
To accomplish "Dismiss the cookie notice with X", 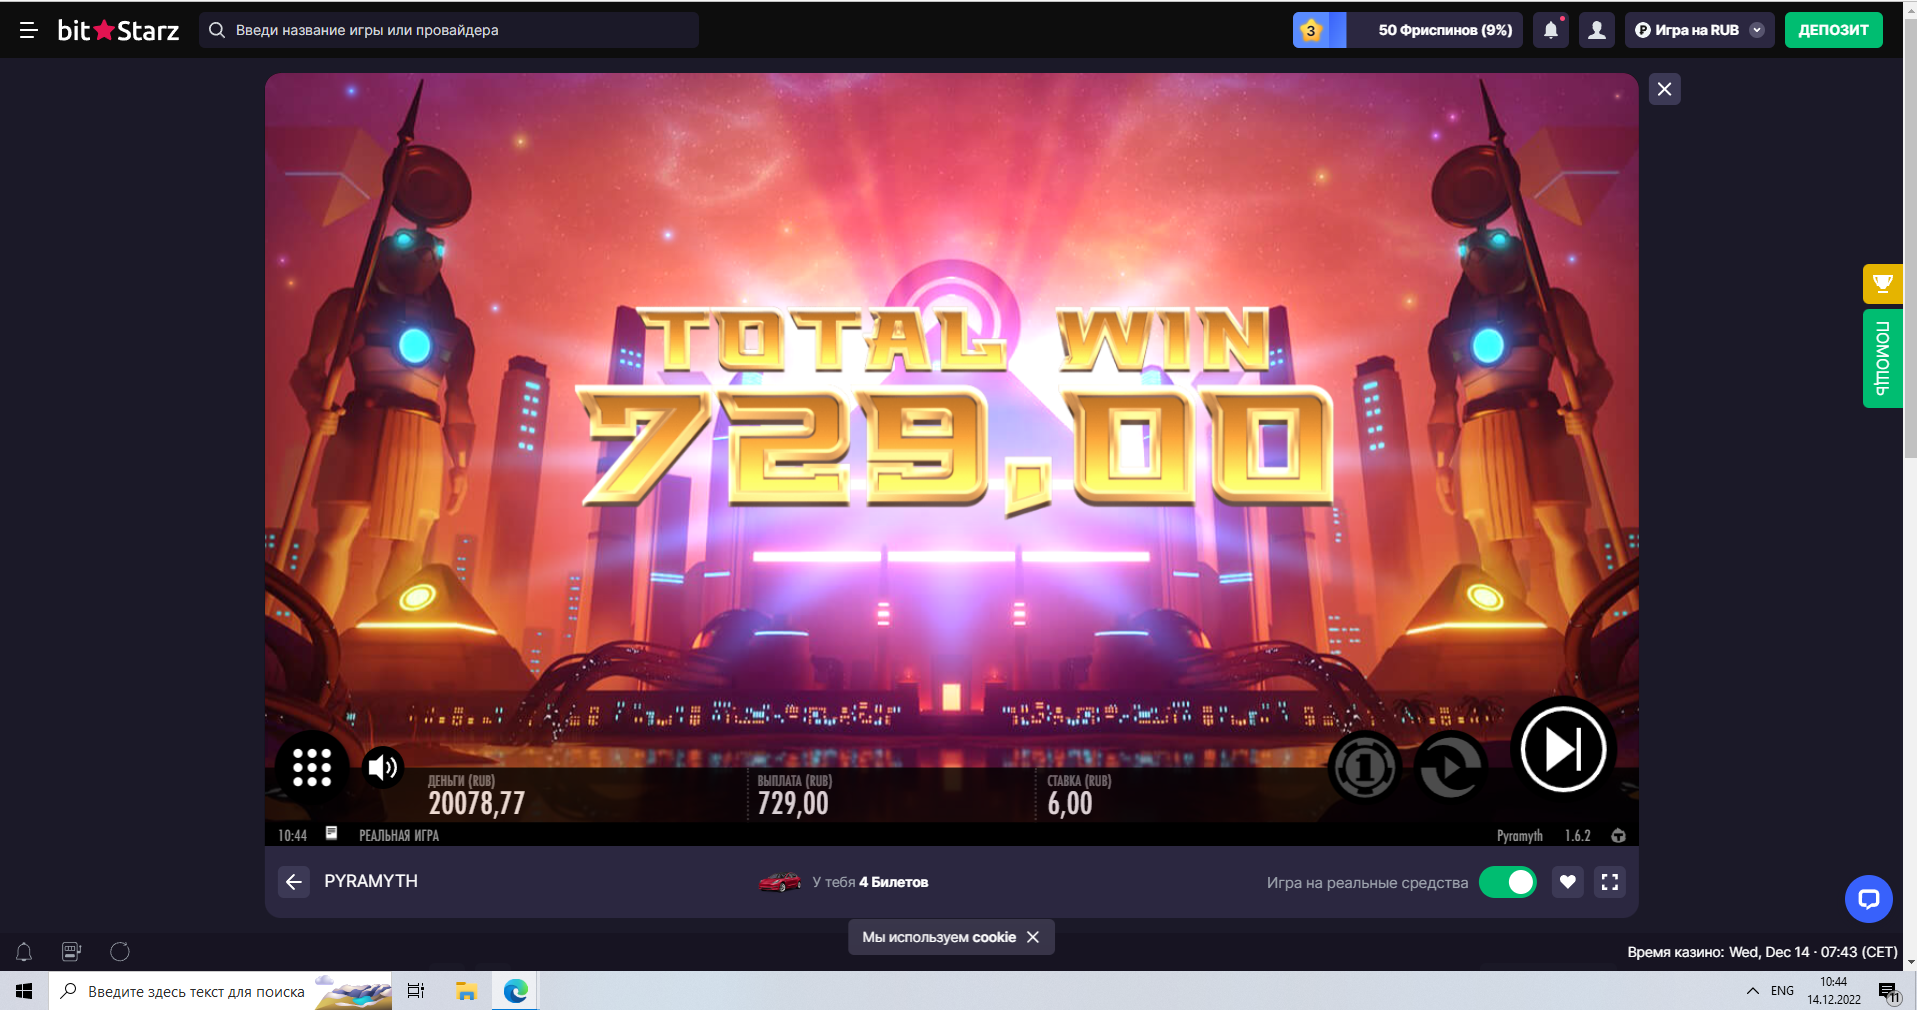I will click(1033, 937).
